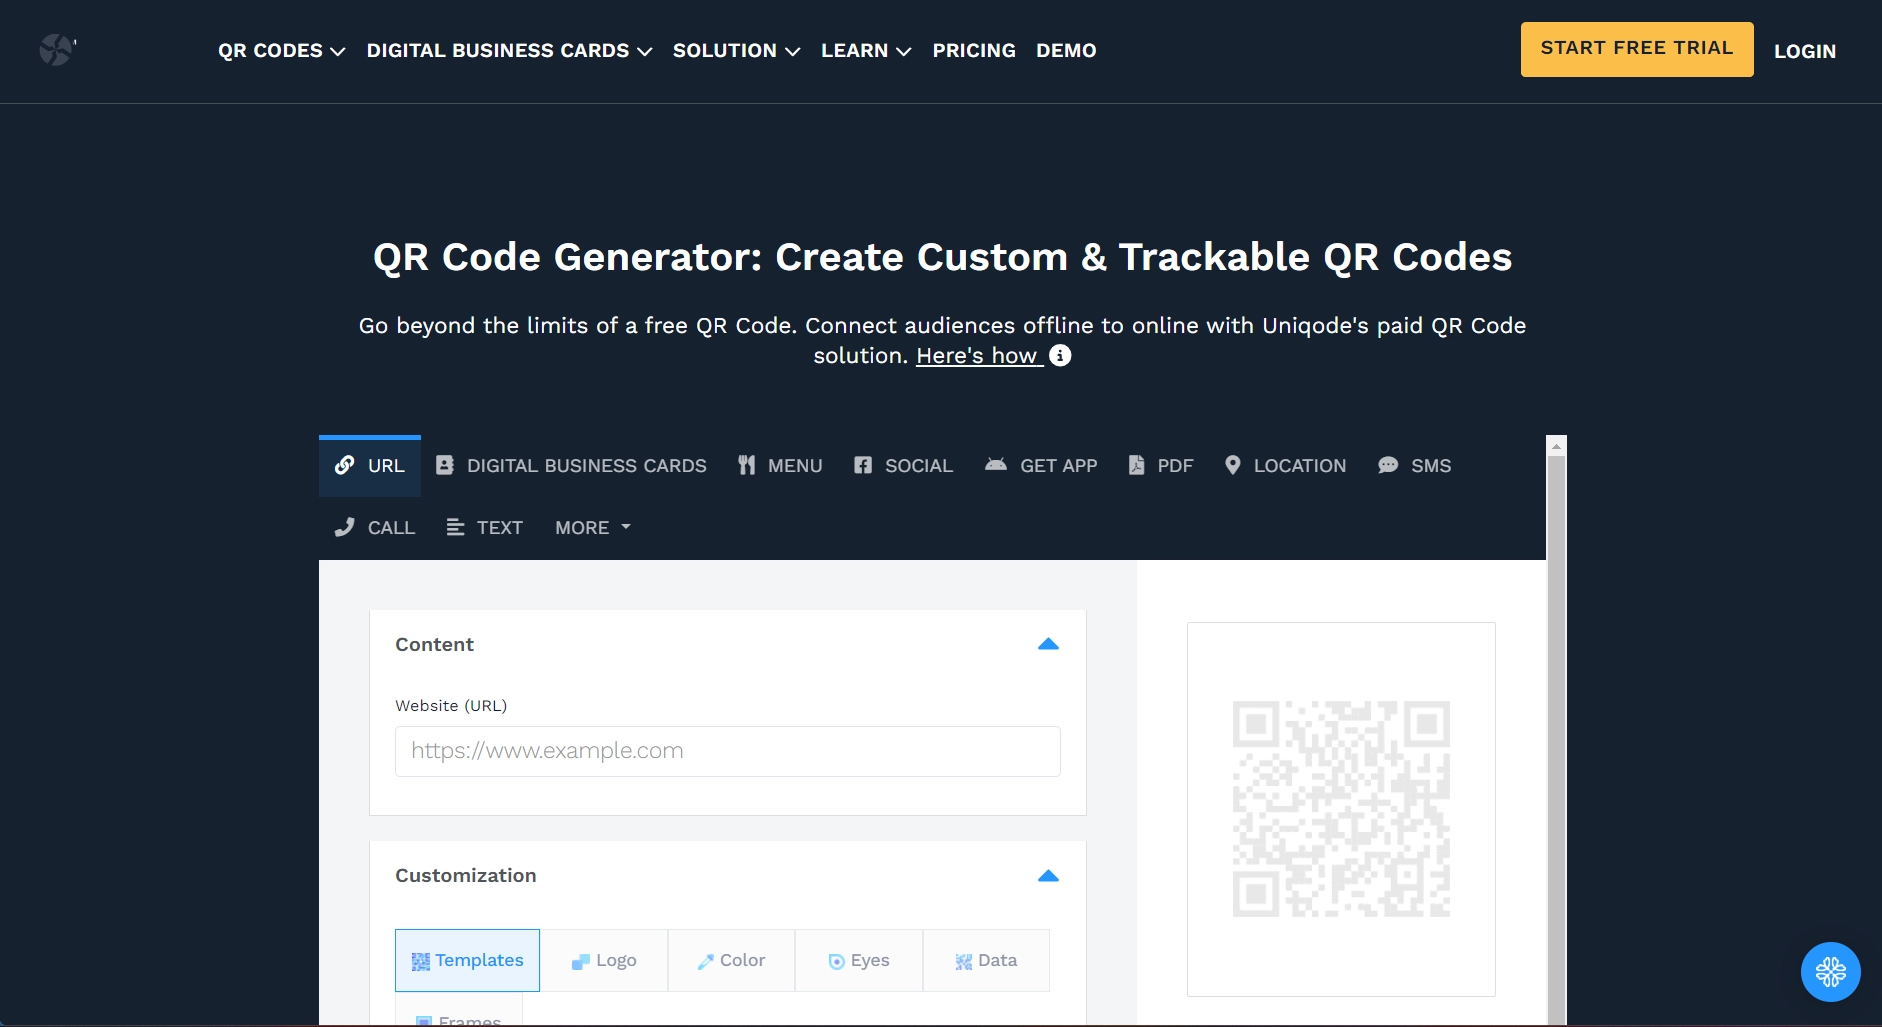The width and height of the screenshot is (1882, 1027).
Task: Click the info icon beside Here's how
Action: (x=1060, y=356)
